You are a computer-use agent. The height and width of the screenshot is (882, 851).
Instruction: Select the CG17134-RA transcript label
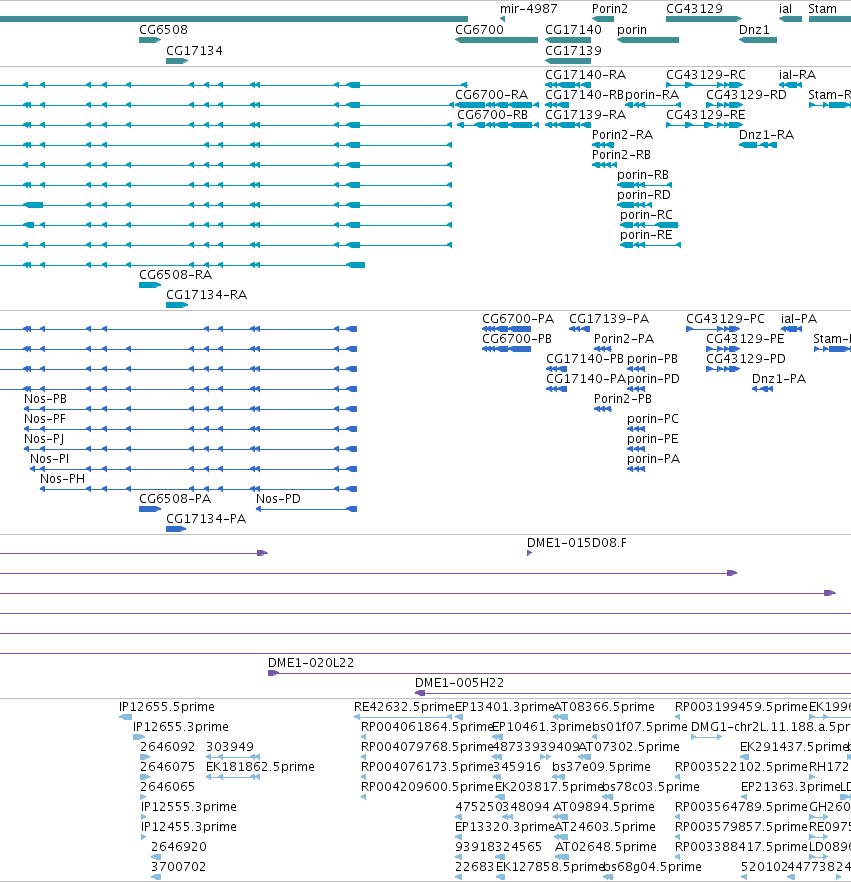(x=206, y=295)
